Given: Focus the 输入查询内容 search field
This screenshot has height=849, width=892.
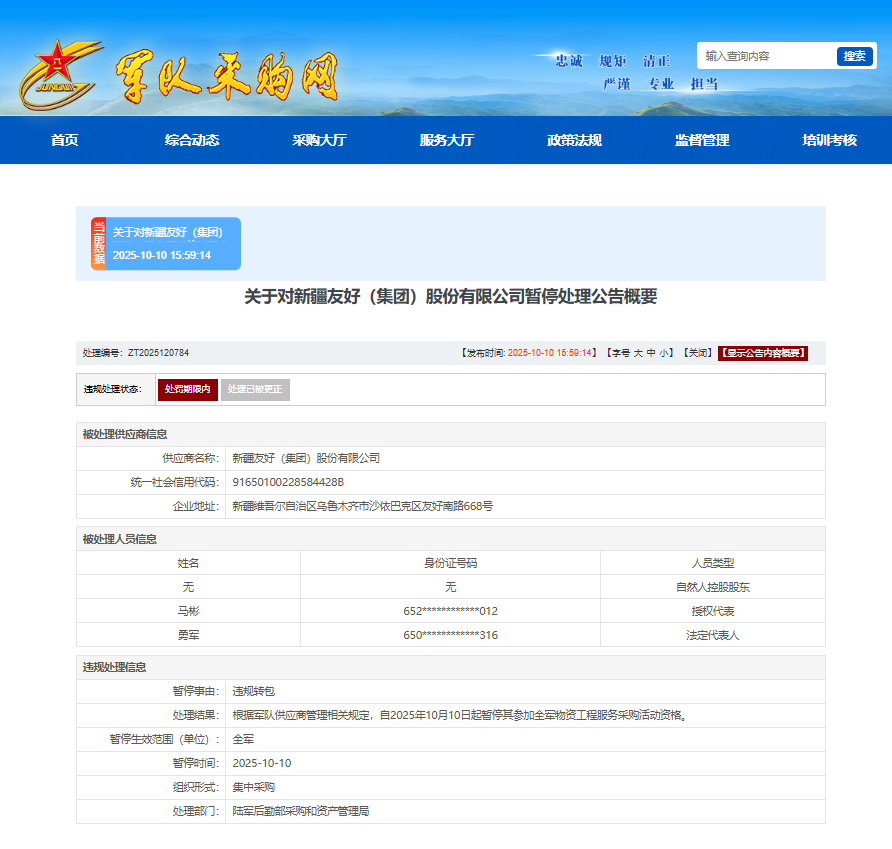Looking at the screenshot, I should coord(766,56).
